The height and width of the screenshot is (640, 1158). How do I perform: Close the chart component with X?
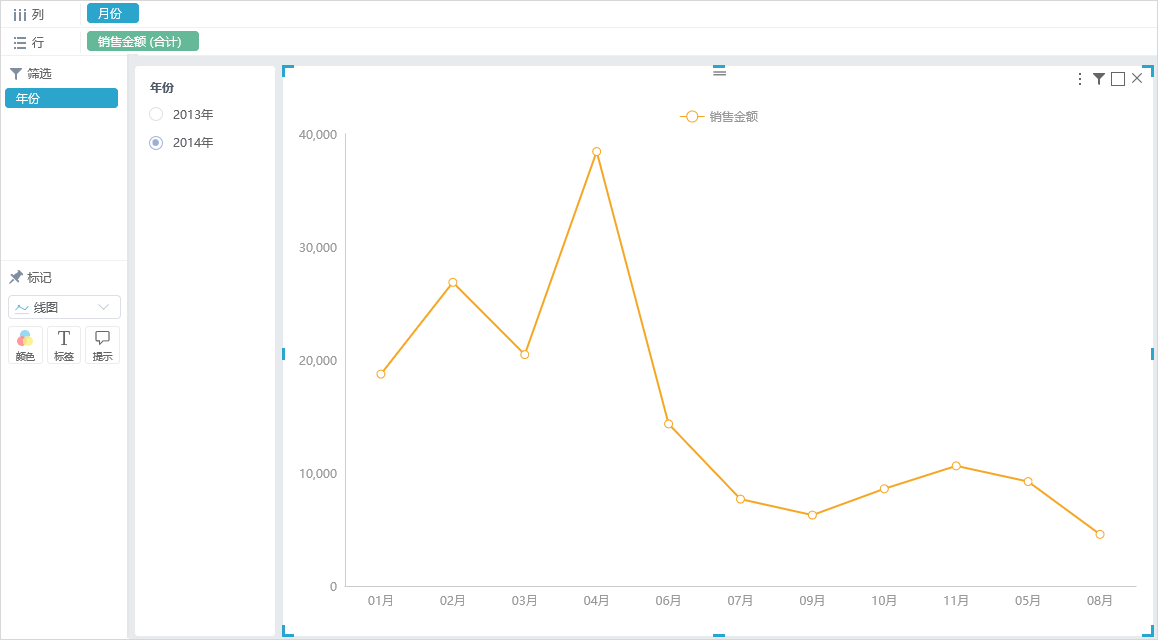pyautogui.click(x=1137, y=78)
